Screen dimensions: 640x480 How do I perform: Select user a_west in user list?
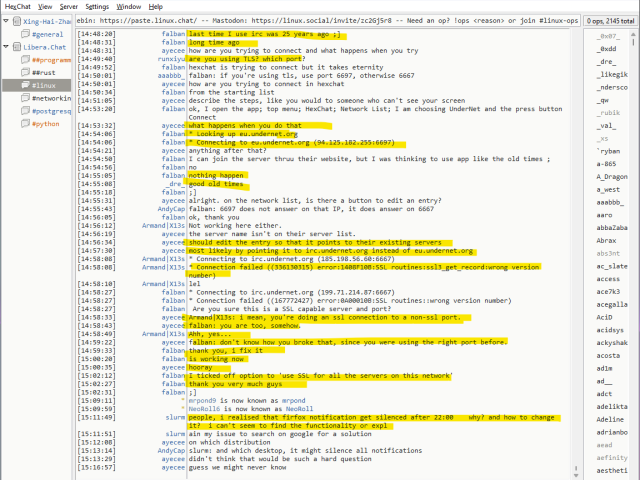point(608,189)
